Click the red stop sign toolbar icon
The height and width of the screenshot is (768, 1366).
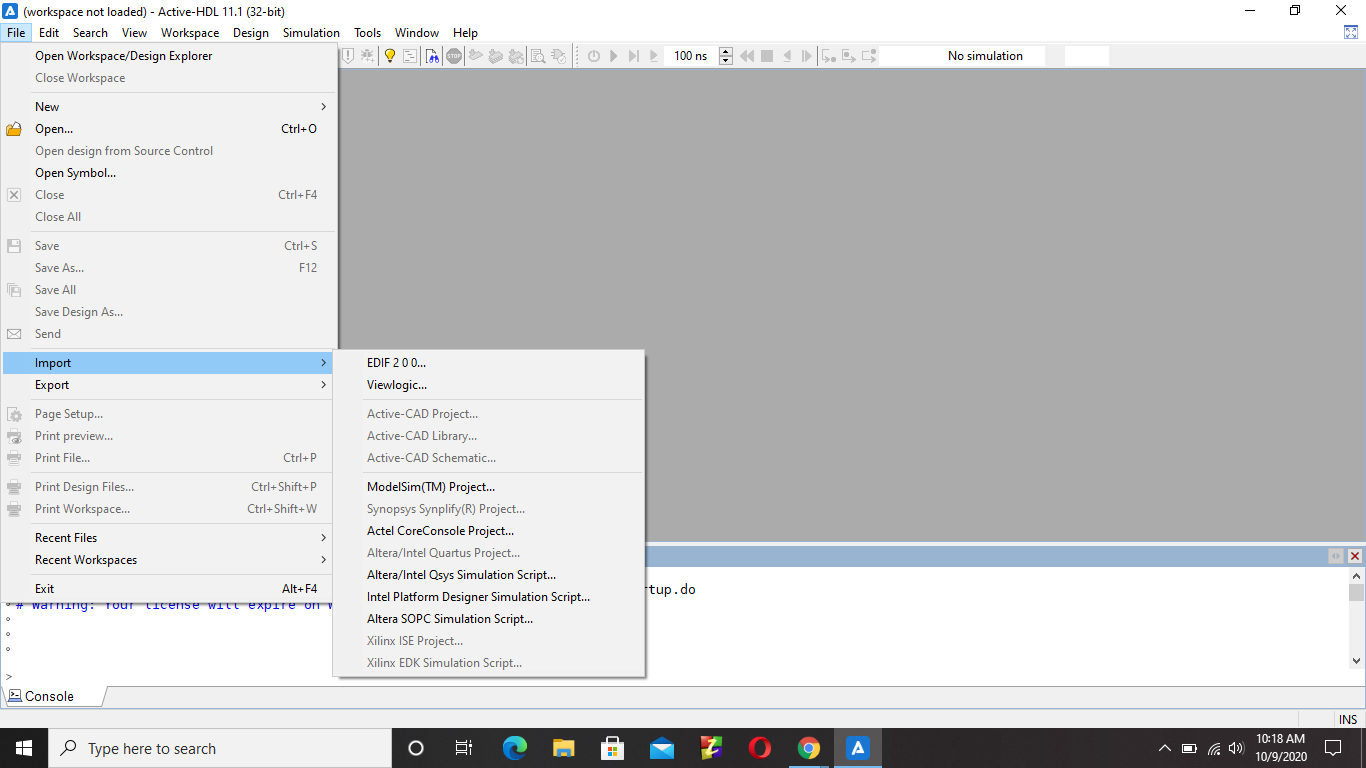click(x=454, y=56)
